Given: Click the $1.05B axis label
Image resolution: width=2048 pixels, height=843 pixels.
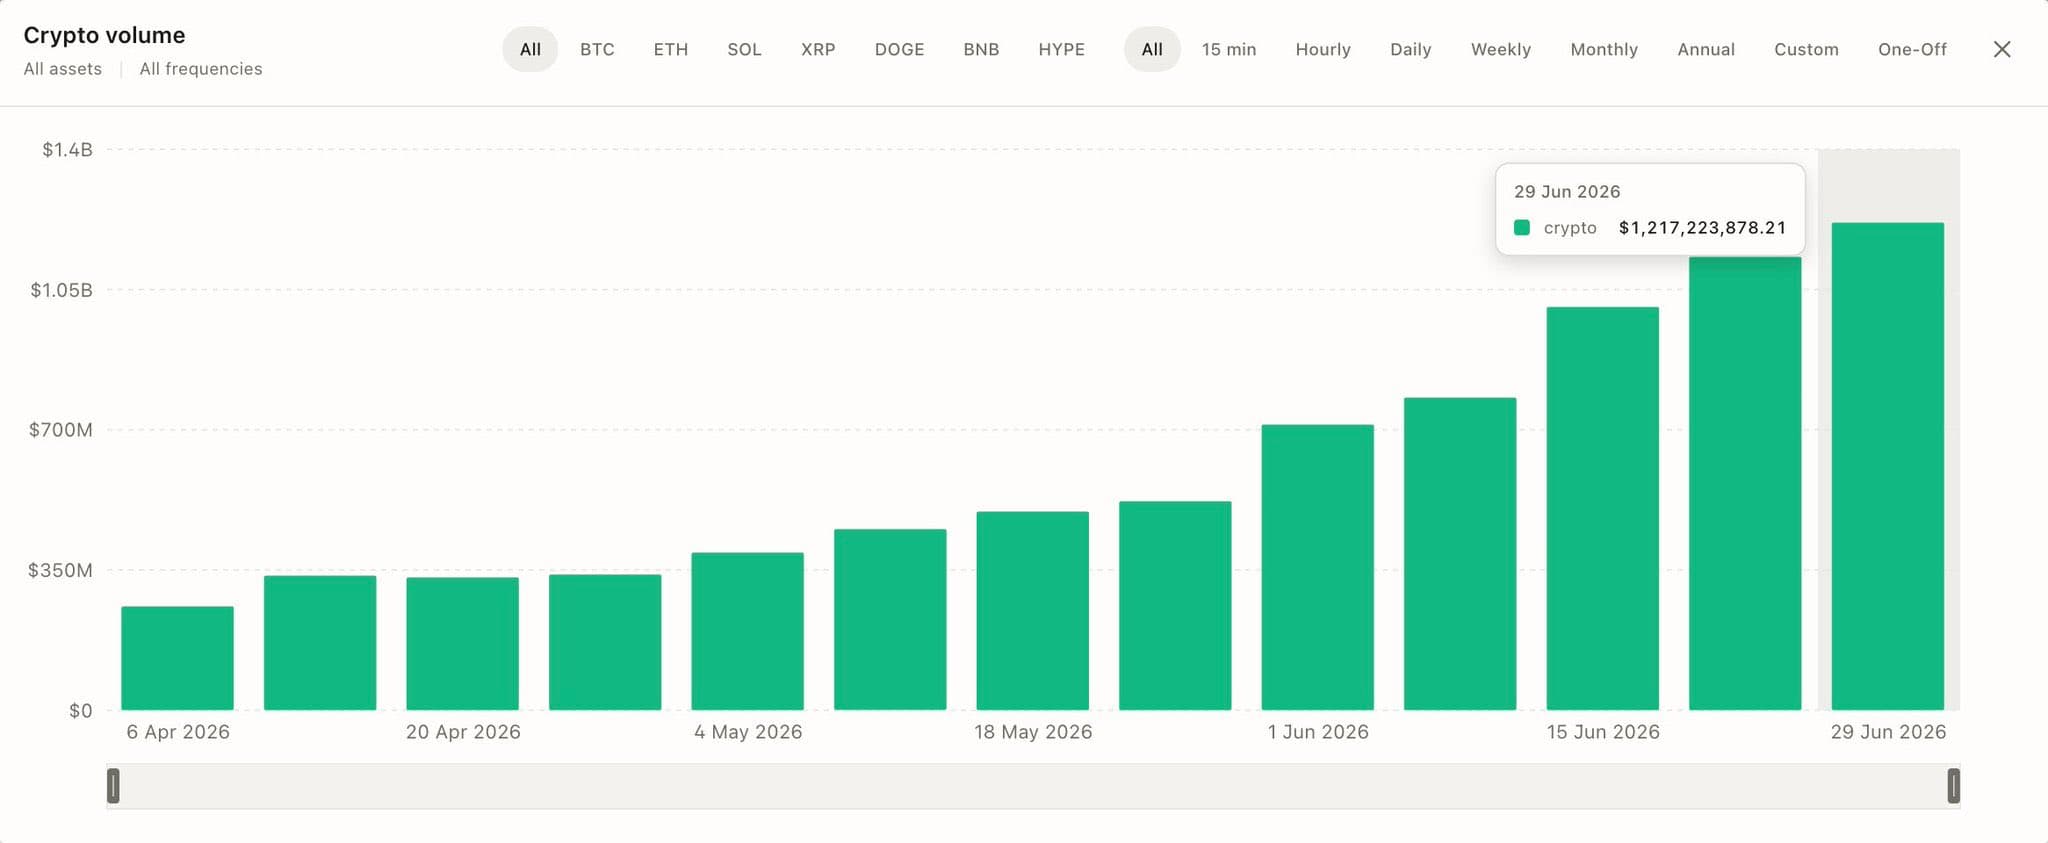Looking at the screenshot, I should click(61, 290).
